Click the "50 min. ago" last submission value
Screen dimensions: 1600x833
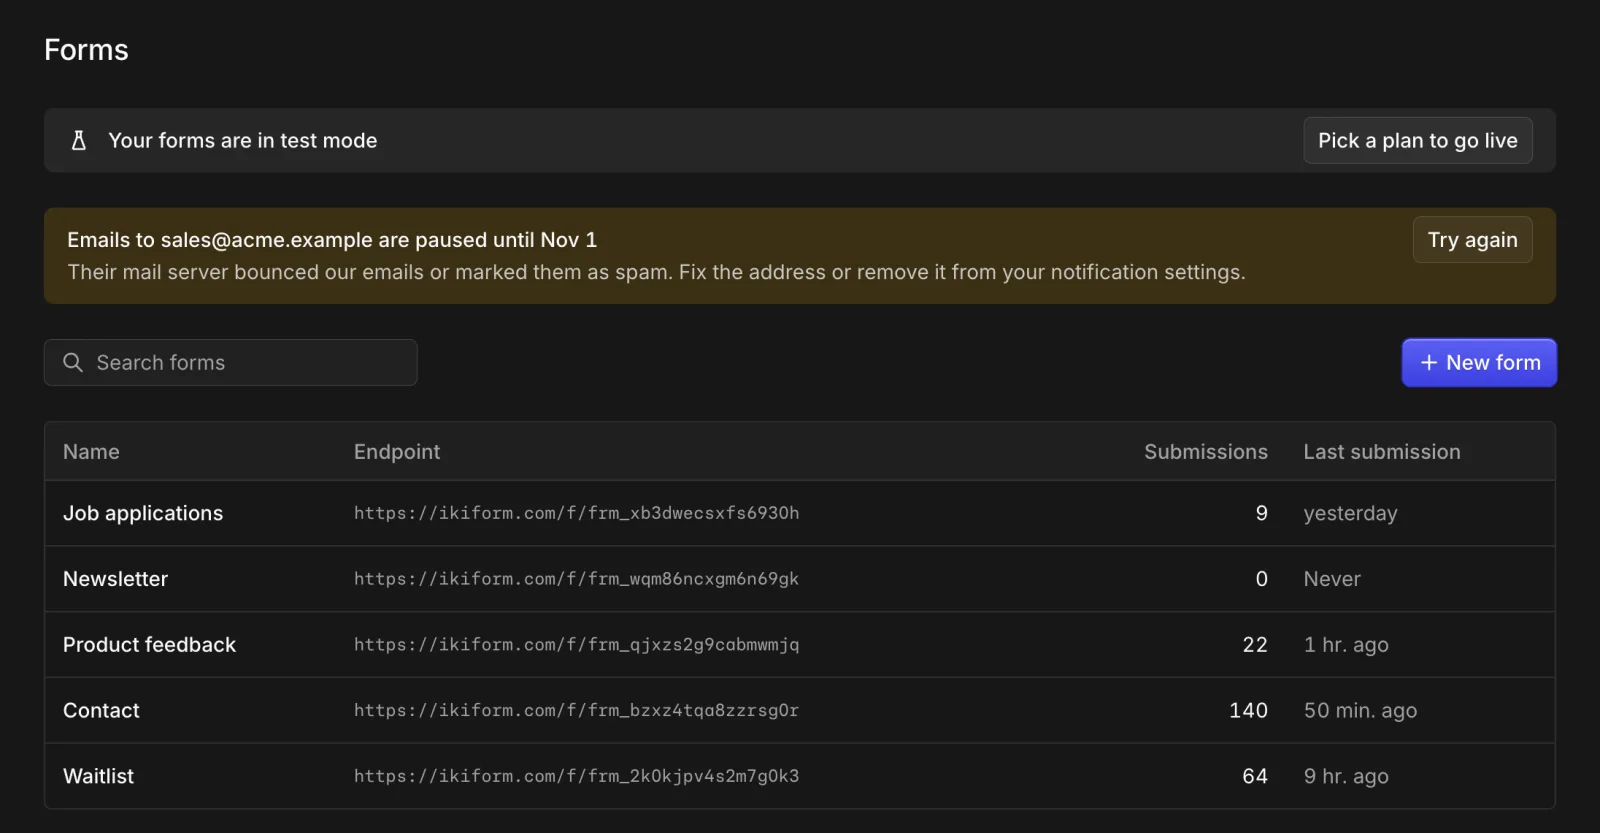pyautogui.click(x=1360, y=711)
